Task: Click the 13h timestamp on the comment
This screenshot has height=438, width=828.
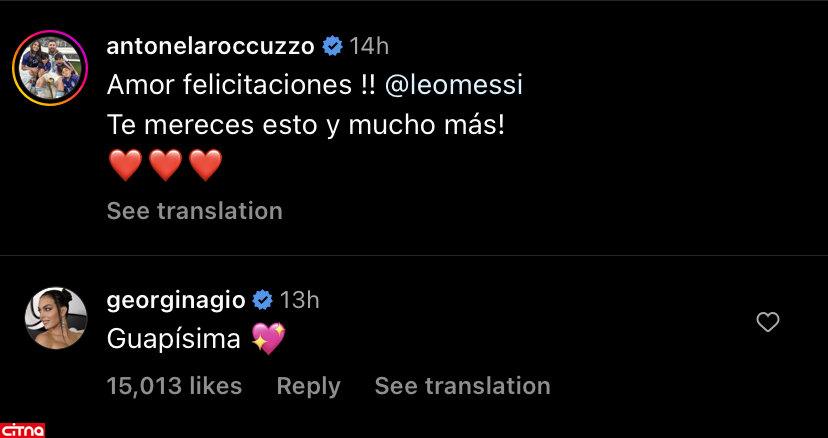Action: [299, 299]
